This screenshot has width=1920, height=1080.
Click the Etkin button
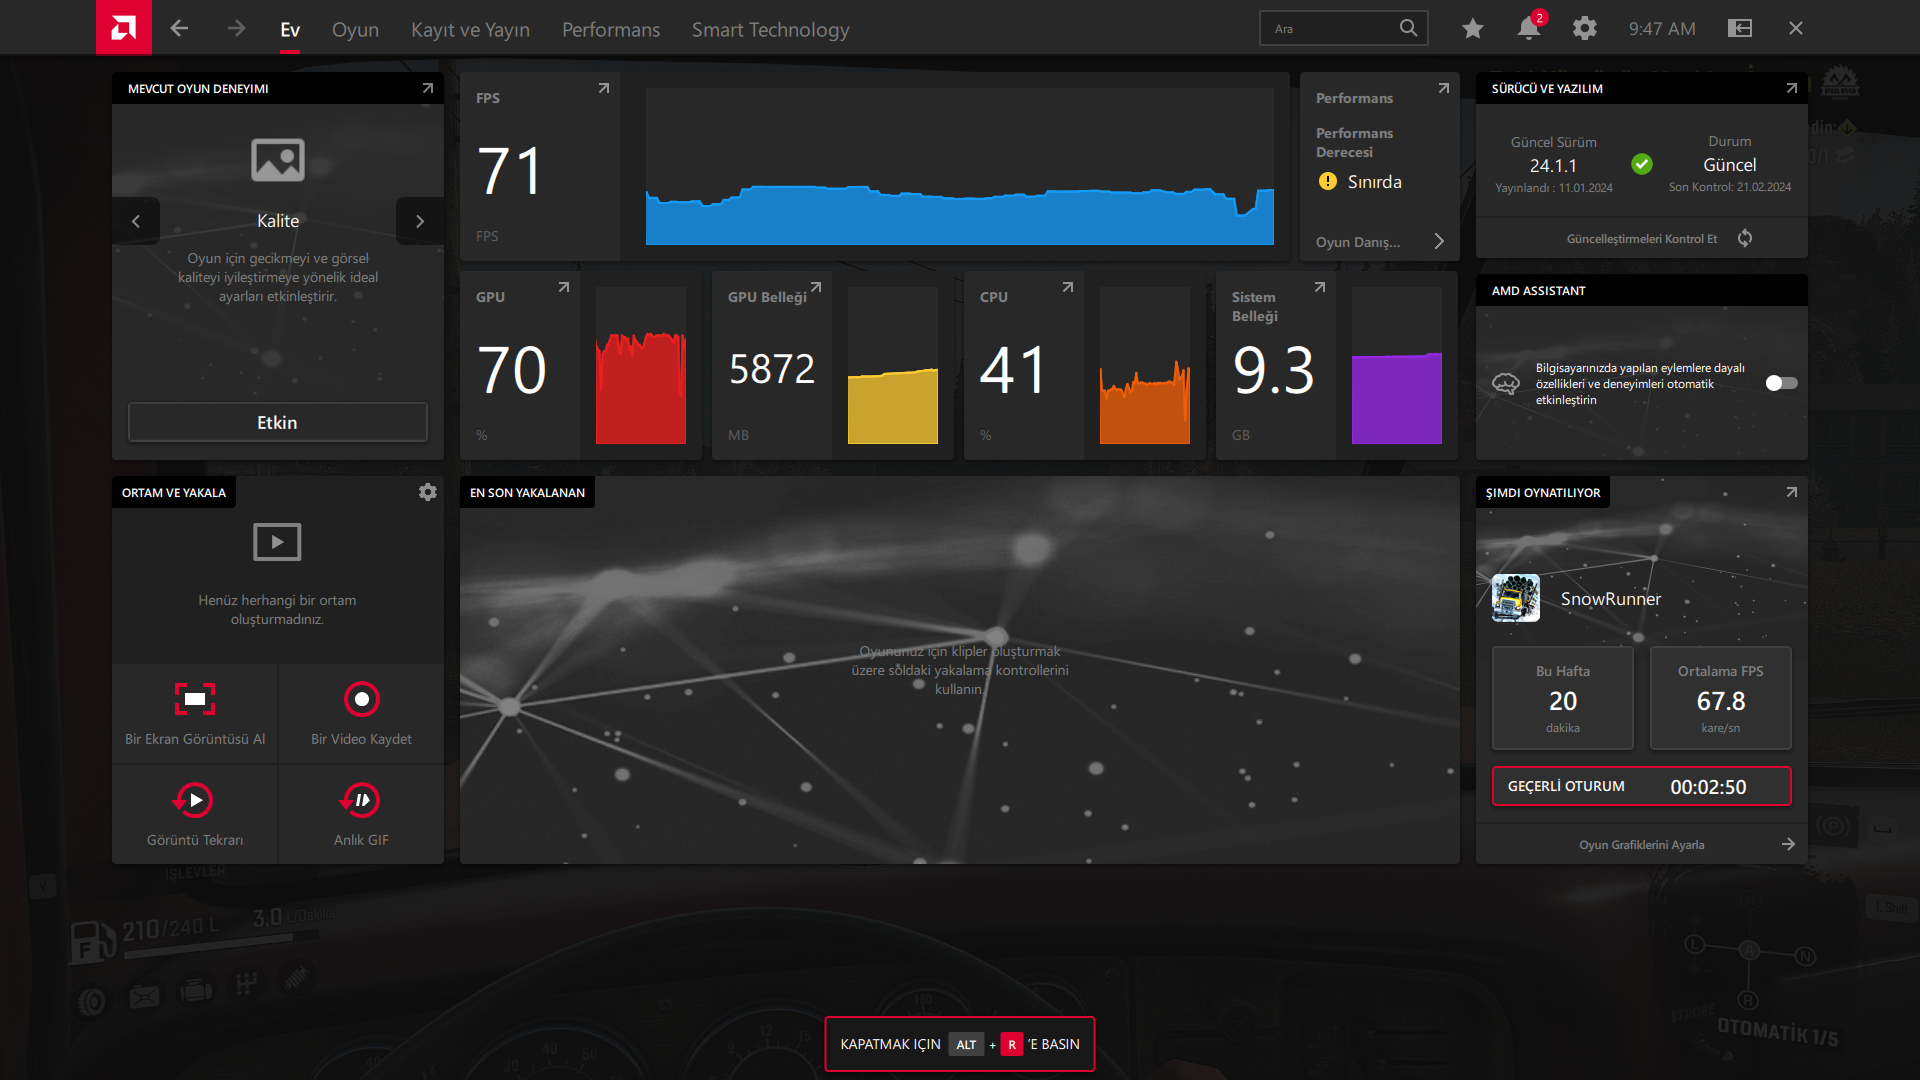pos(278,422)
